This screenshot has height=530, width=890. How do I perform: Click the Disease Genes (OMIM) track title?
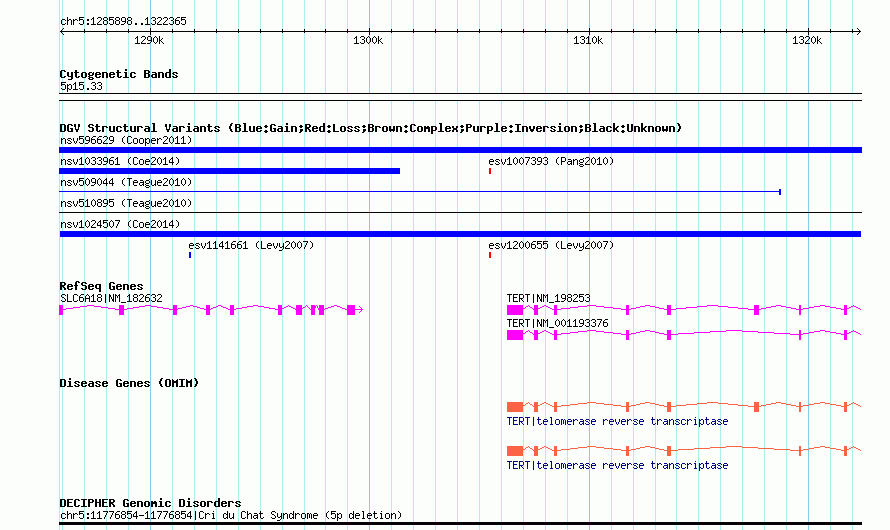(x=129, y=383)
